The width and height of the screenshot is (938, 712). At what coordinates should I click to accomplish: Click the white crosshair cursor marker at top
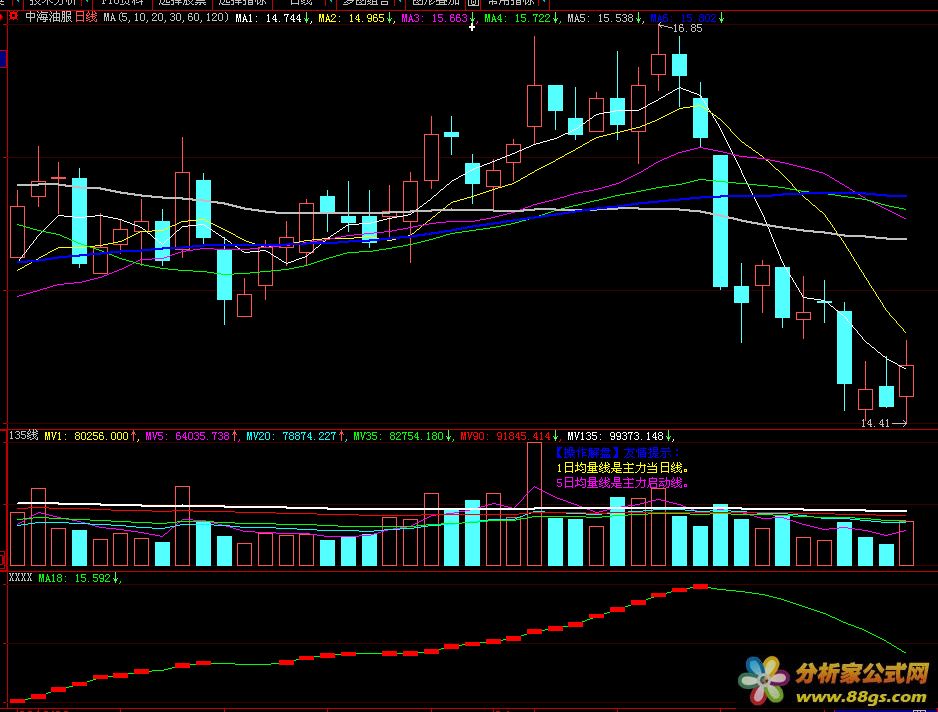pos(472,27)
